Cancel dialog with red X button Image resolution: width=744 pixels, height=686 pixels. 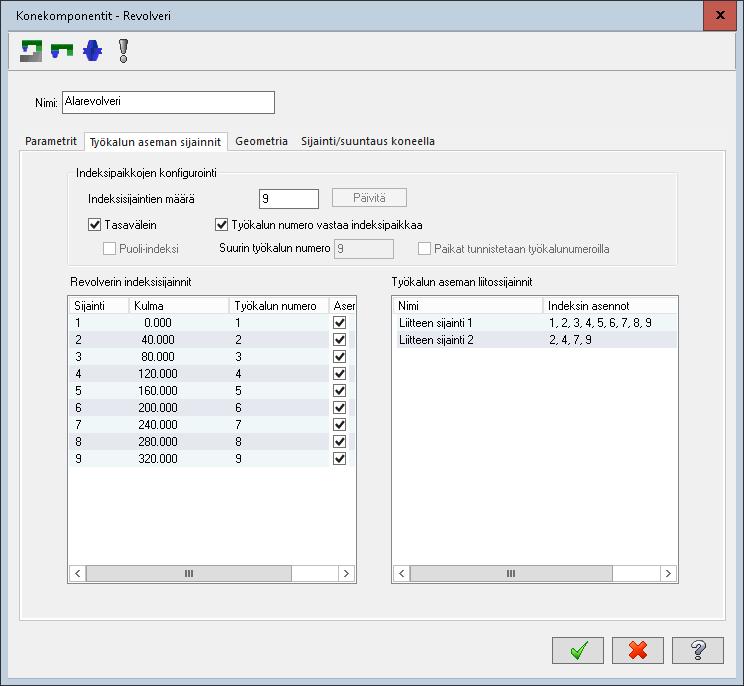point(638,650)
